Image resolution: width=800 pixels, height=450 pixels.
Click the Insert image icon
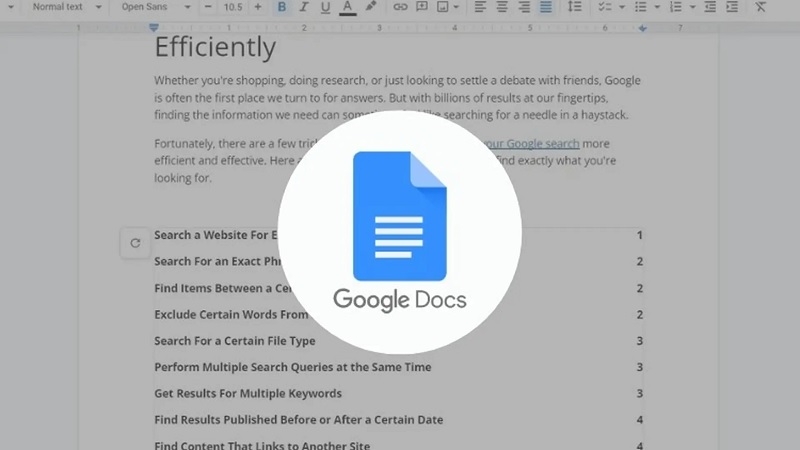point(442,7)
